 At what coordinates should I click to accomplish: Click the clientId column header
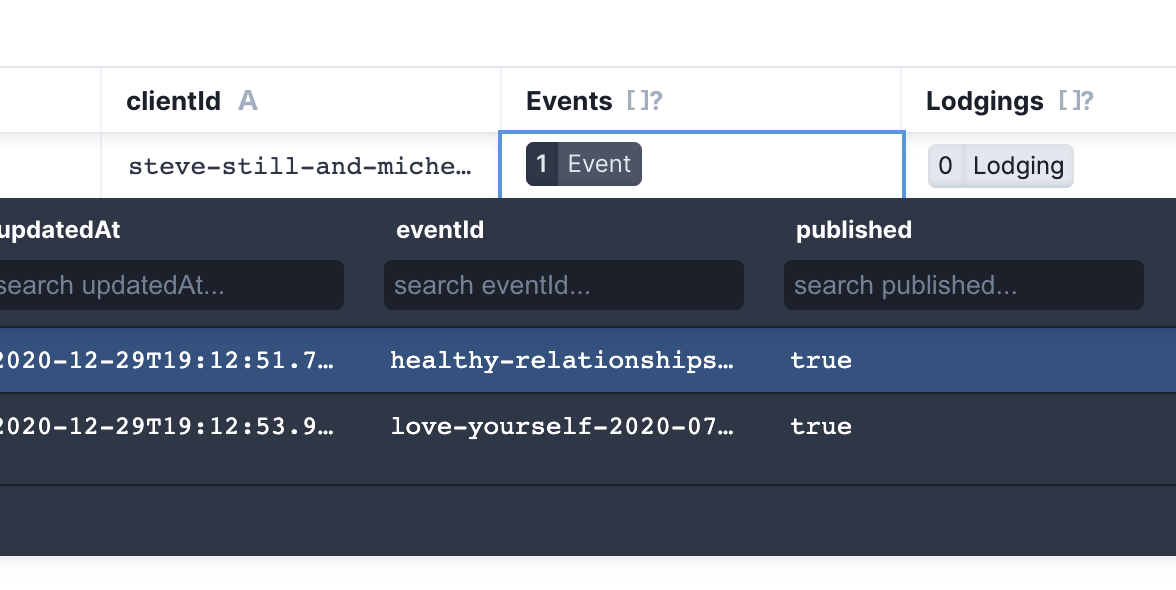pyautogui.click(x=301, y=100)
